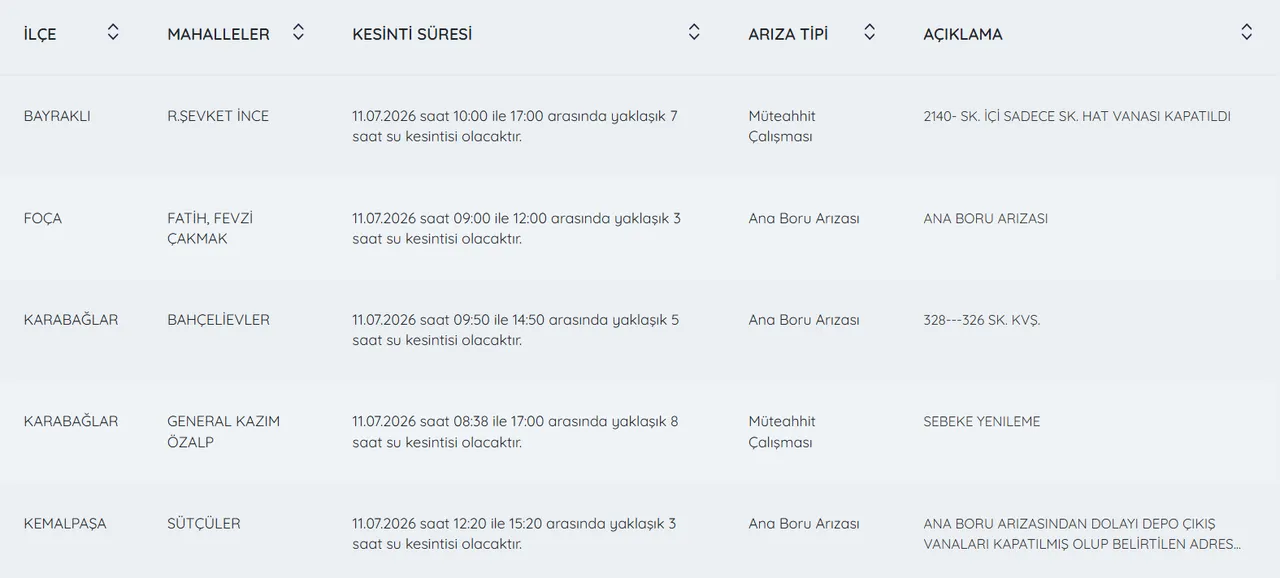Select the KEMALPAŞA district cell
The image size is (1280, 578).
click(x=65, y=523)
